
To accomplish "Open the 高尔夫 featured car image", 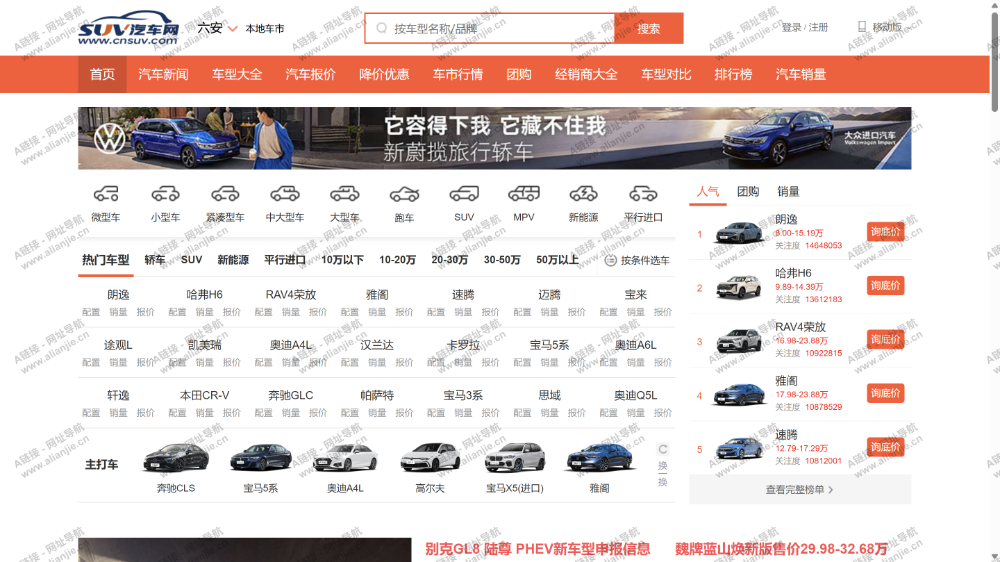I will coord(430,457).
